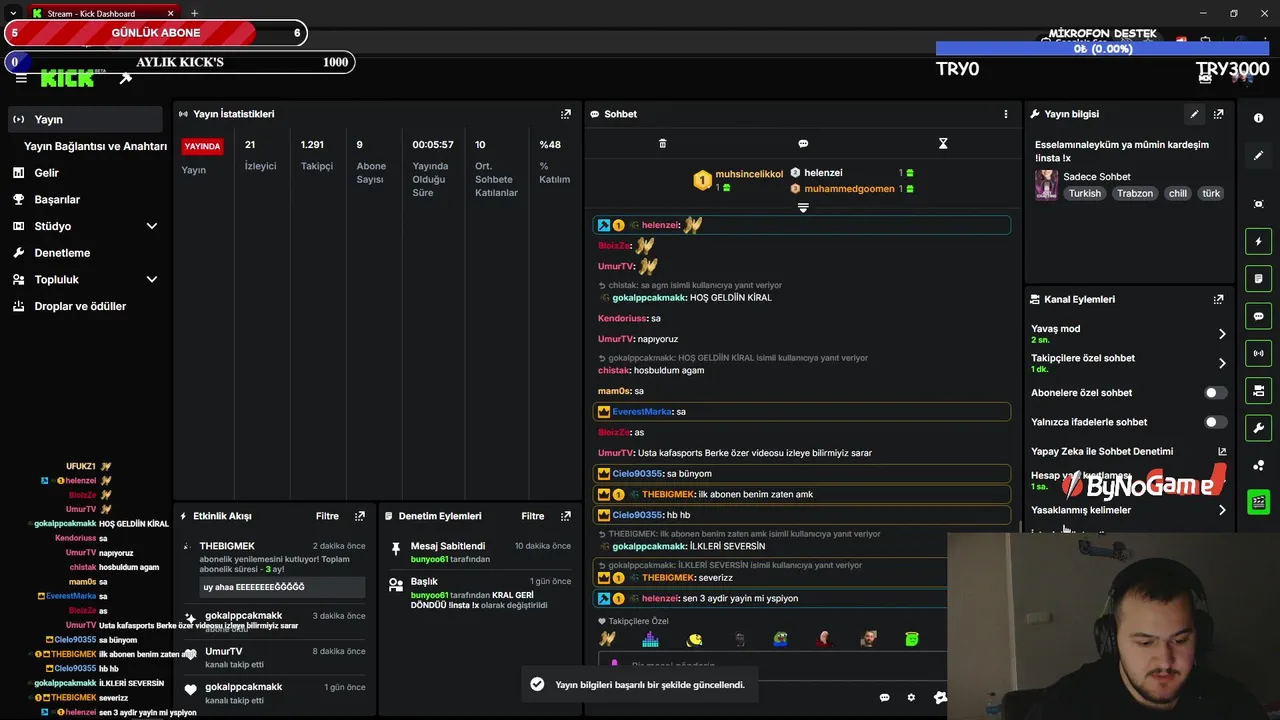The height and width of the screenshot is (720, 1280).
Task: Click the Trabzon tag
Action: tap(1135, 194)
